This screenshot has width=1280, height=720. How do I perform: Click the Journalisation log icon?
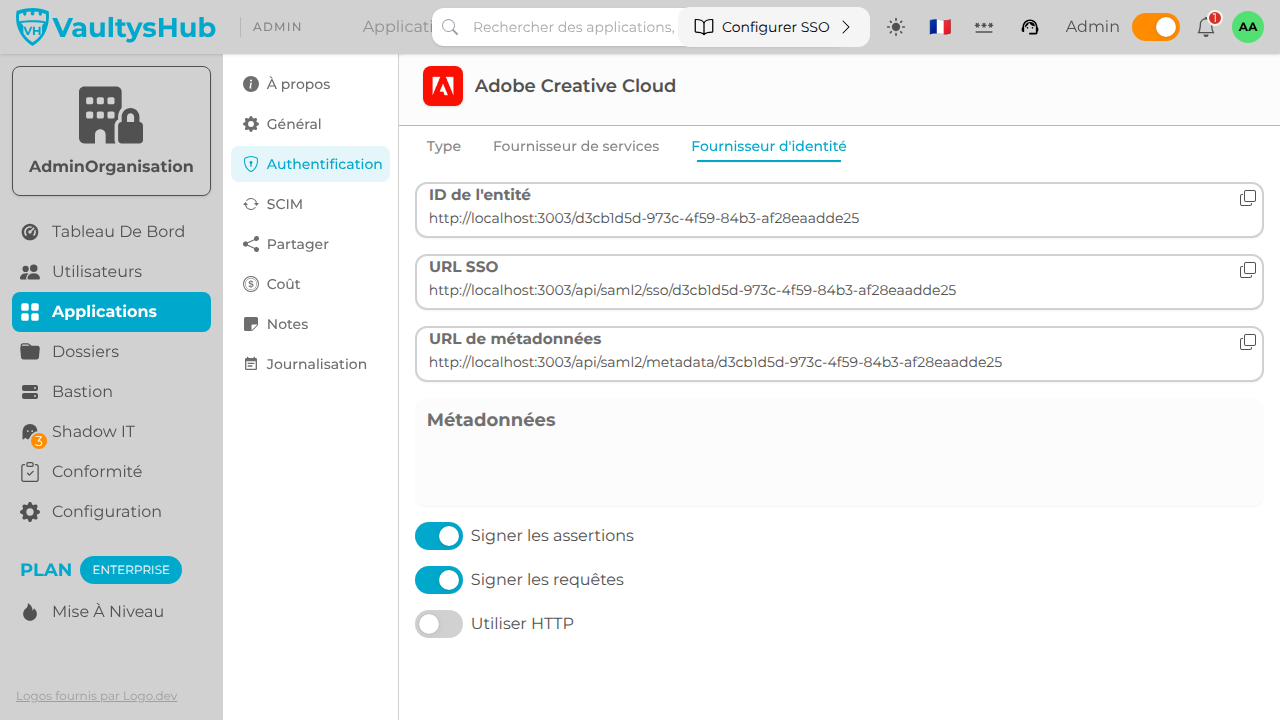point(251,364)
